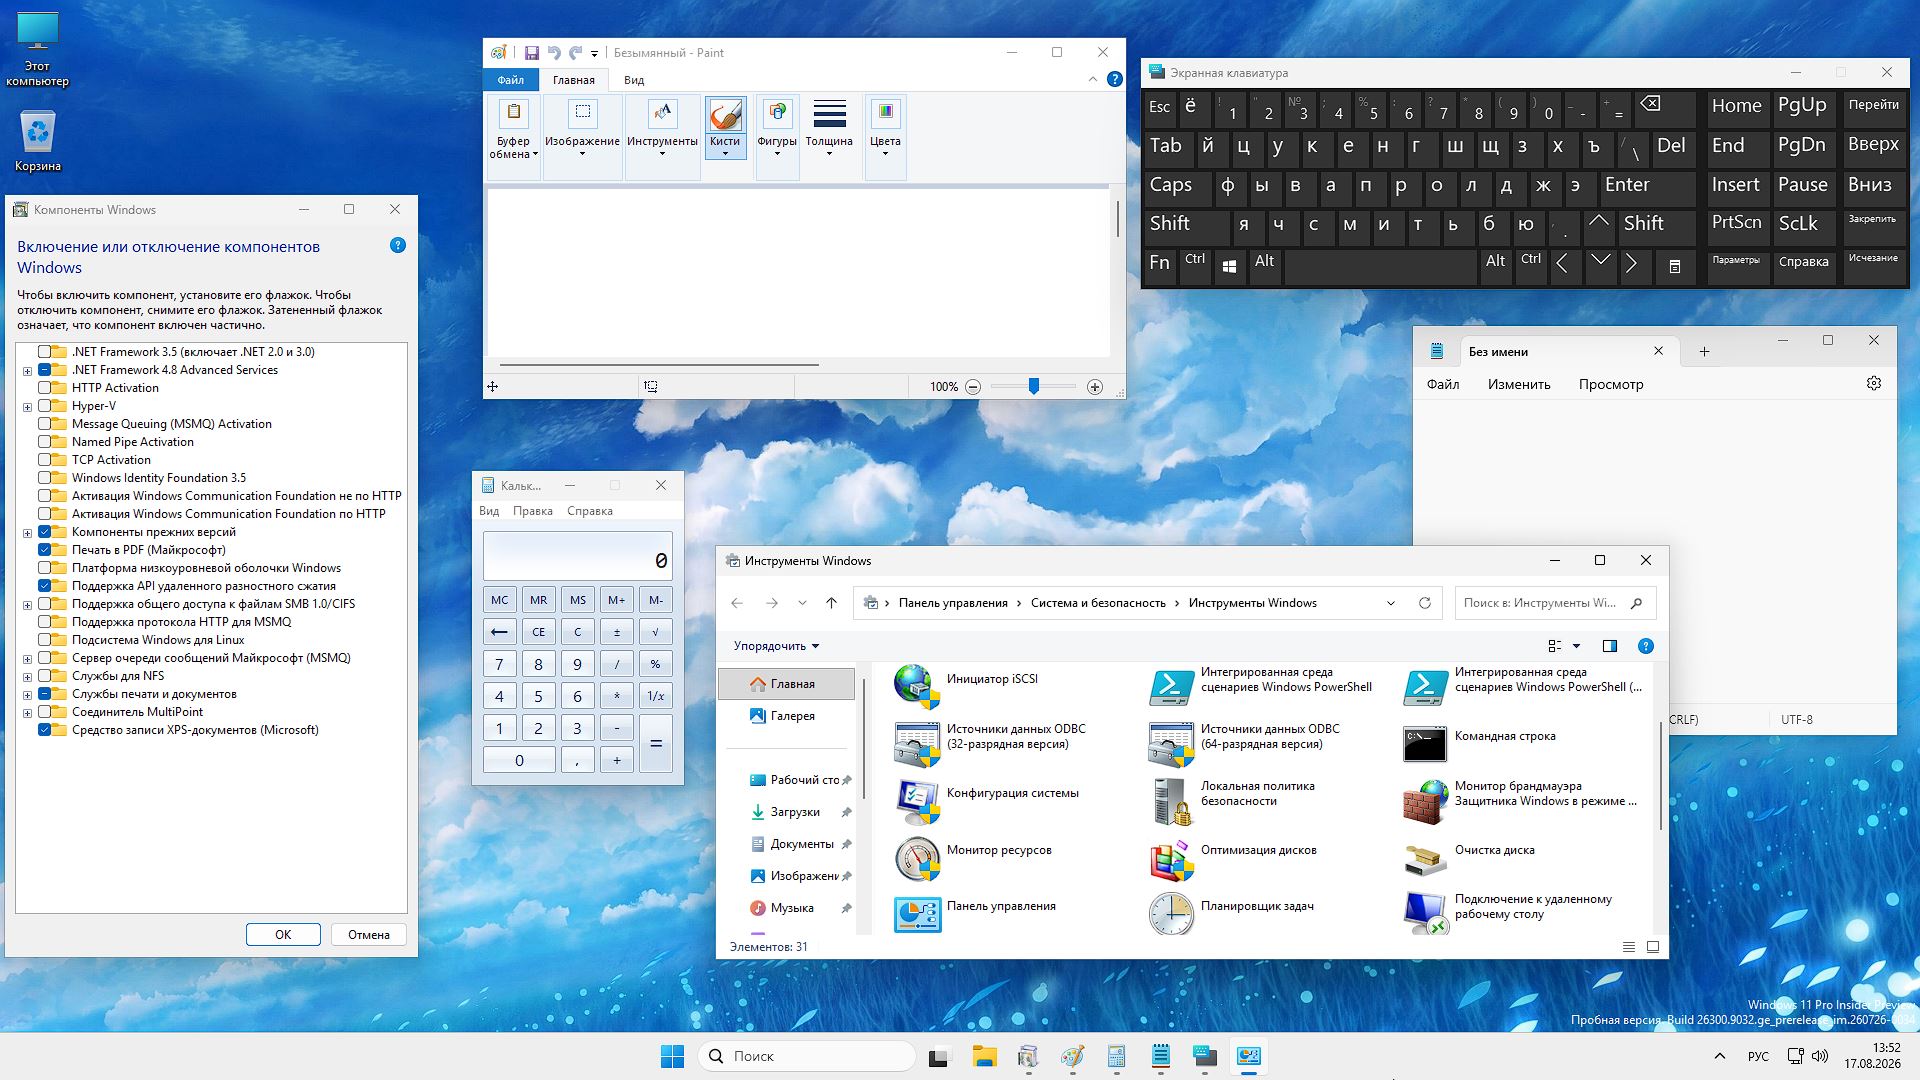The image size is (1920, 1080).
Task: Open the recent locations dropdown in Explorer
Action: (x=802, y=603)
